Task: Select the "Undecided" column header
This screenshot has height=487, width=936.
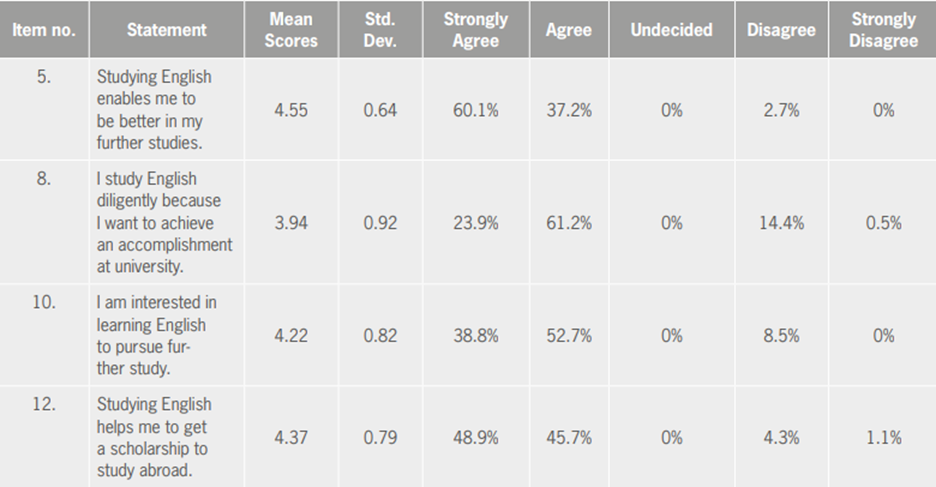Action: (671, 30)
